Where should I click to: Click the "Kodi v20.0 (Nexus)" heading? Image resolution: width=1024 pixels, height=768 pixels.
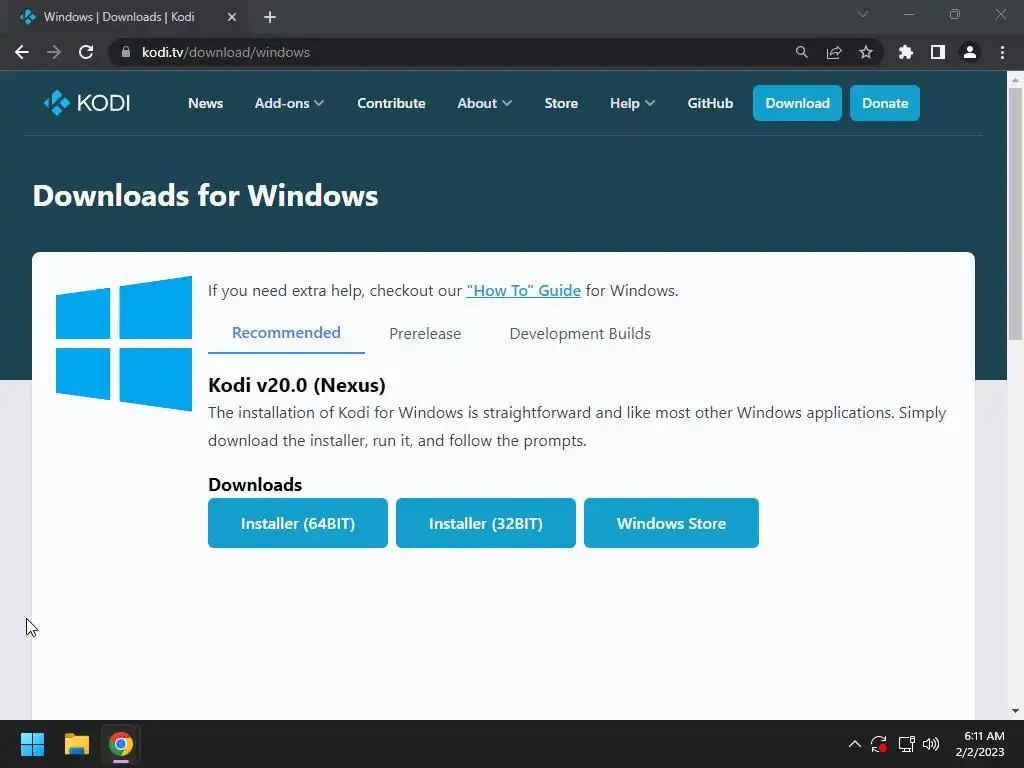[297, 385]
